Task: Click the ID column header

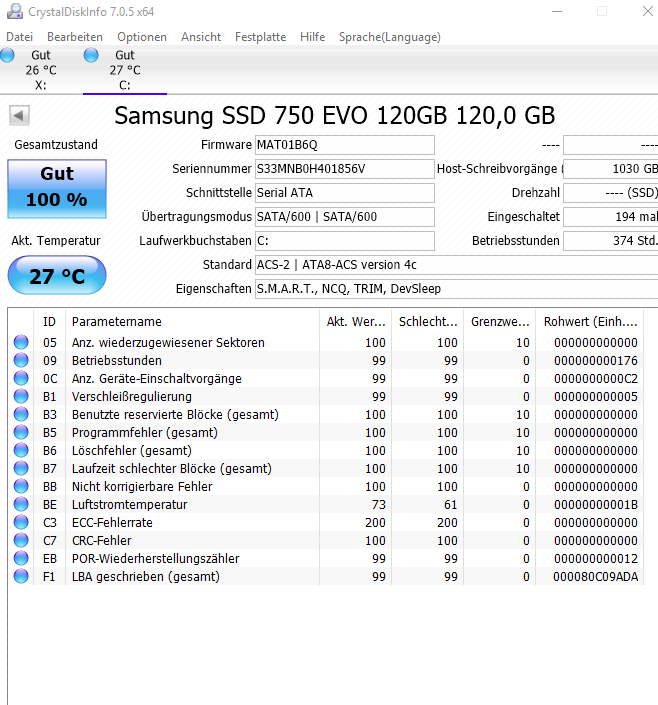Action: click(49, 321)
